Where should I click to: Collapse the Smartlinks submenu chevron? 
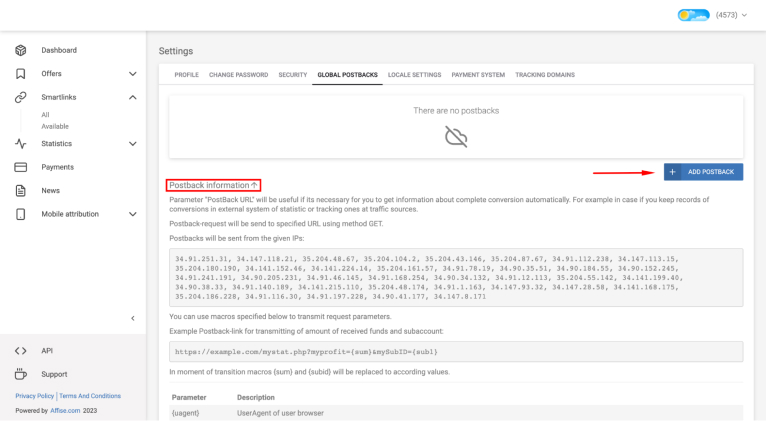click(132, 97)
